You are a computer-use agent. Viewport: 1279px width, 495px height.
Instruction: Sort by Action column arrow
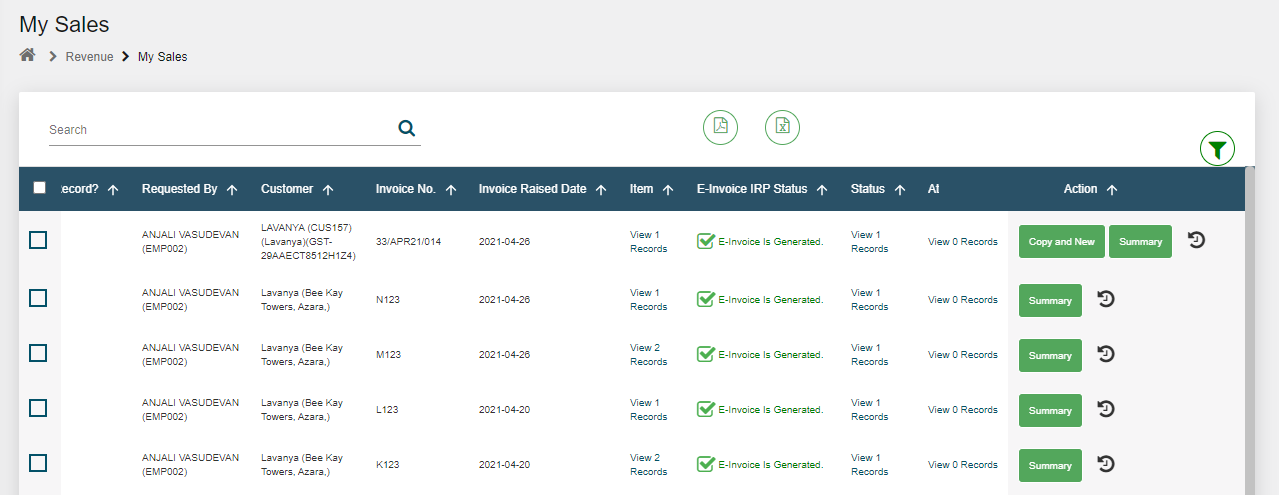click(x=1112, y=189)
